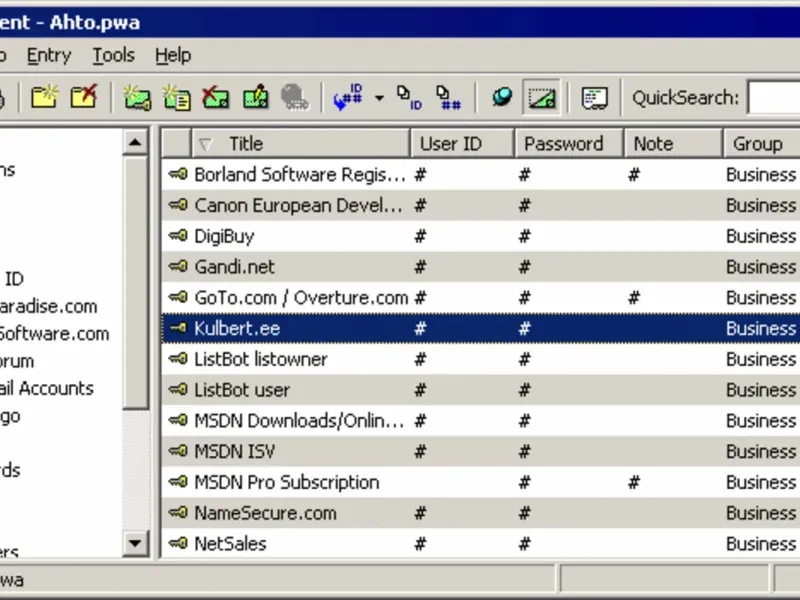Click the delete entry icon with red X

(215, 97)
